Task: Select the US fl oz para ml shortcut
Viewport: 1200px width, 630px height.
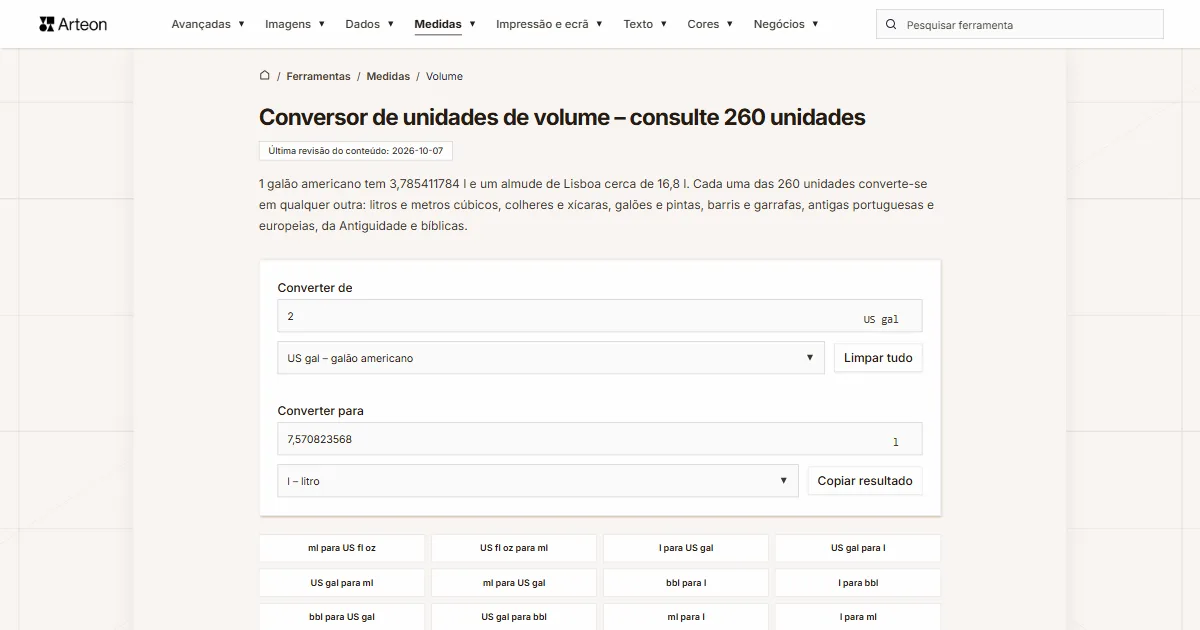Action: tap(514, 548)
